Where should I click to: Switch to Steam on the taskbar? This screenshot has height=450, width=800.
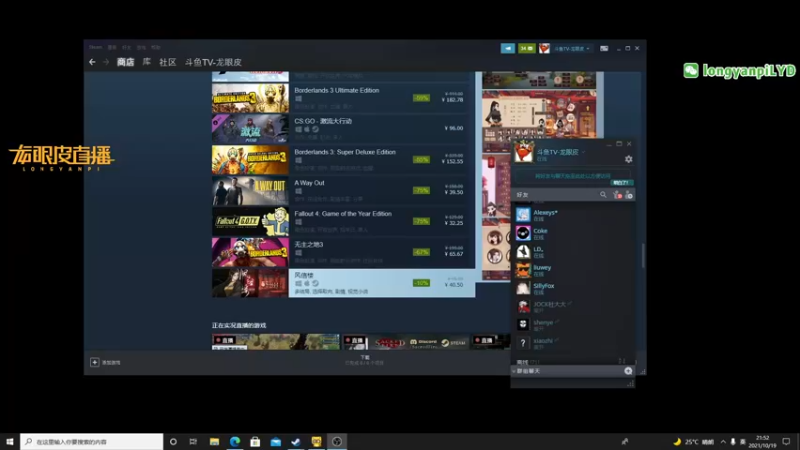296,441
